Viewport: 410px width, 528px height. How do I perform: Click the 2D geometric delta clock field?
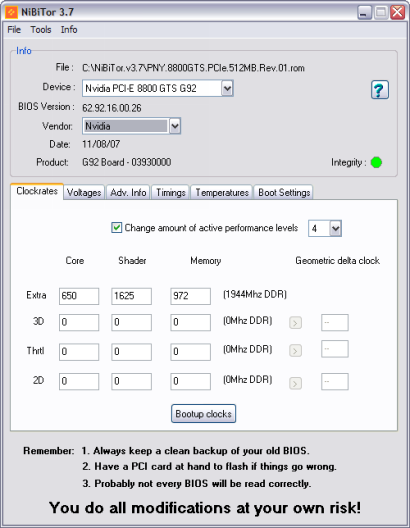pyautogui.click(x=335, y=382)
